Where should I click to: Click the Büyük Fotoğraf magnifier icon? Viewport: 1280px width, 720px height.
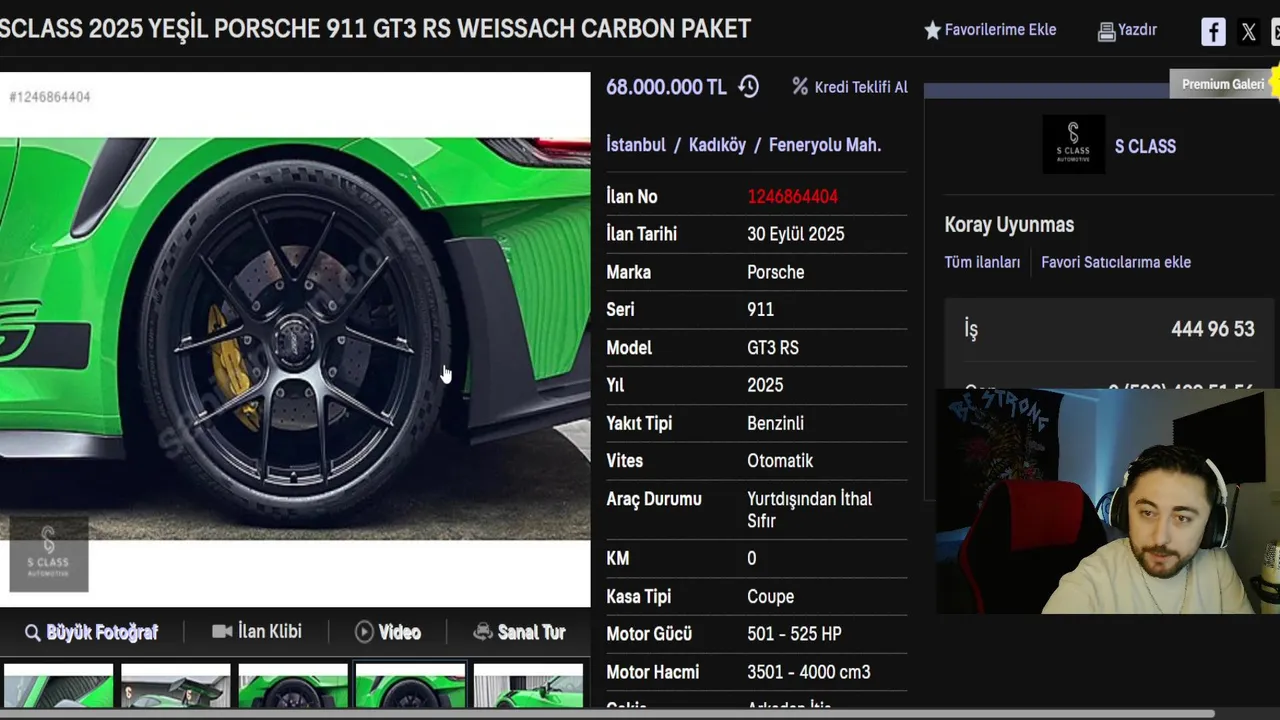coord(32,632)
